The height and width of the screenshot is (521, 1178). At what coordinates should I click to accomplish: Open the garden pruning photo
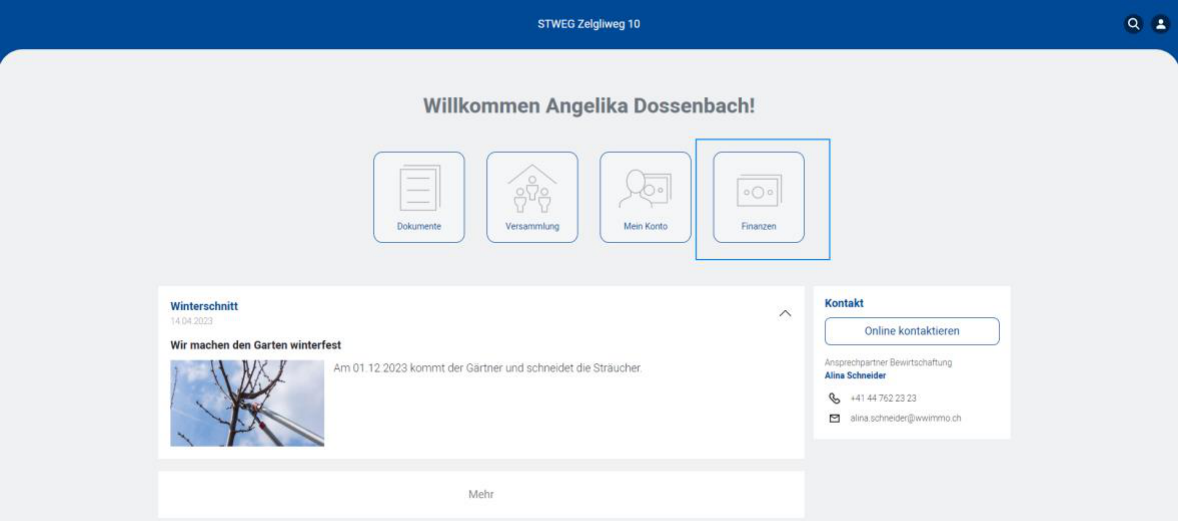click(x=247, y=403)
